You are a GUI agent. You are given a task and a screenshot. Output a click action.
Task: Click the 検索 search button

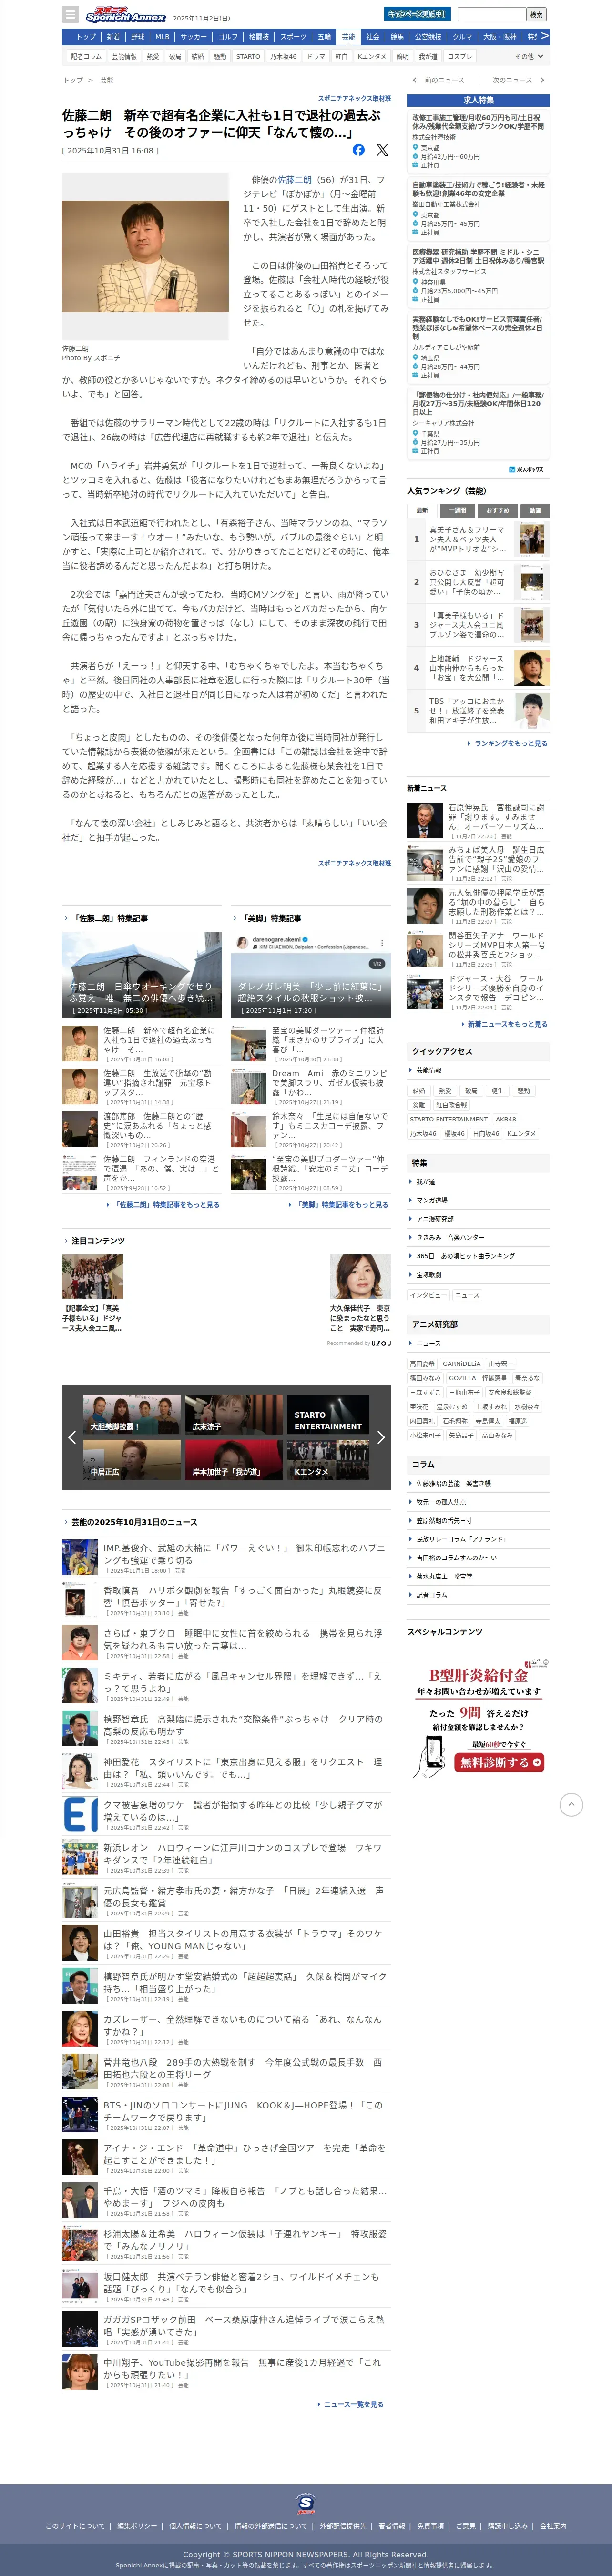[537, 14]
